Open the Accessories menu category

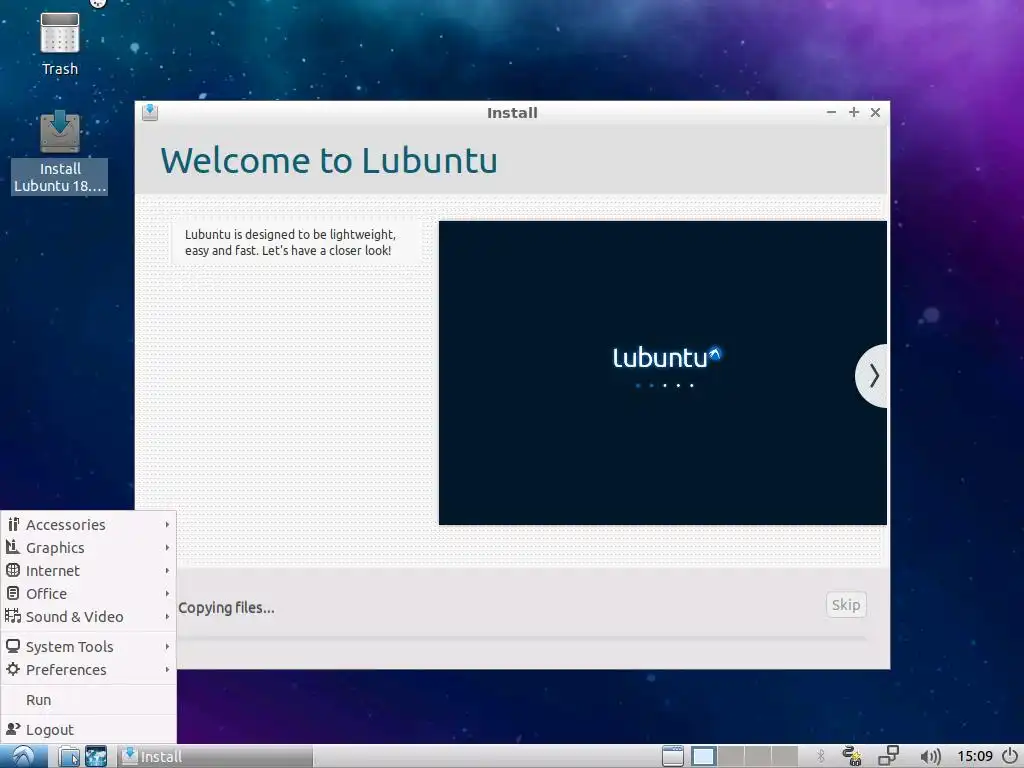point(89,524)
